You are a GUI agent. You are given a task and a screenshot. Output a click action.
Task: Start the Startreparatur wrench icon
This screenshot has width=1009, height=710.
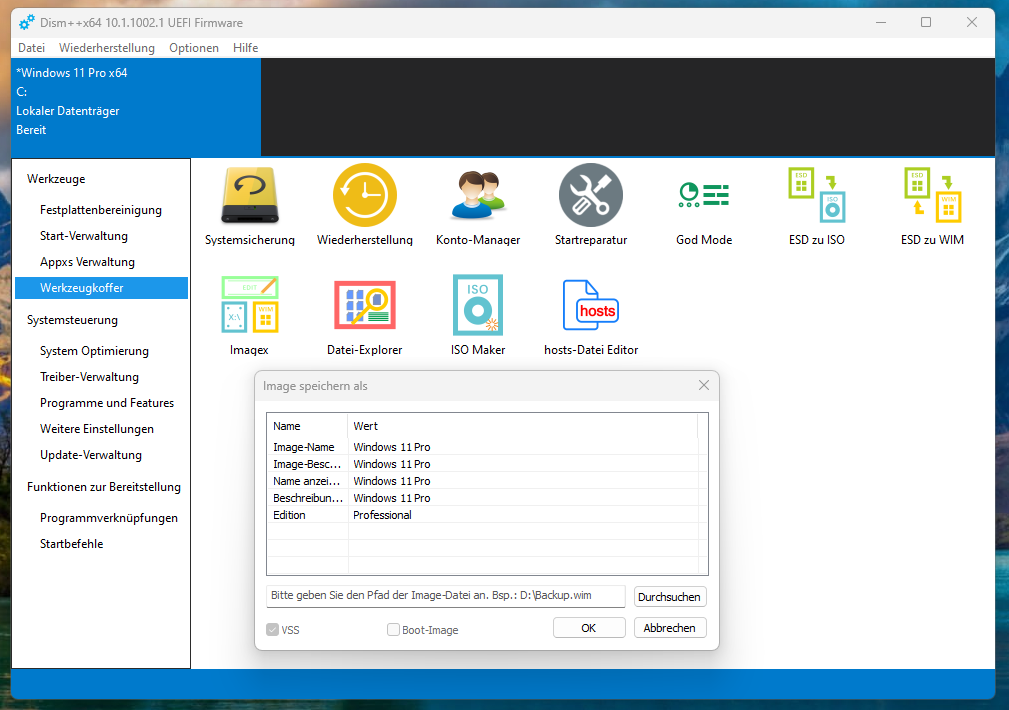591,195
